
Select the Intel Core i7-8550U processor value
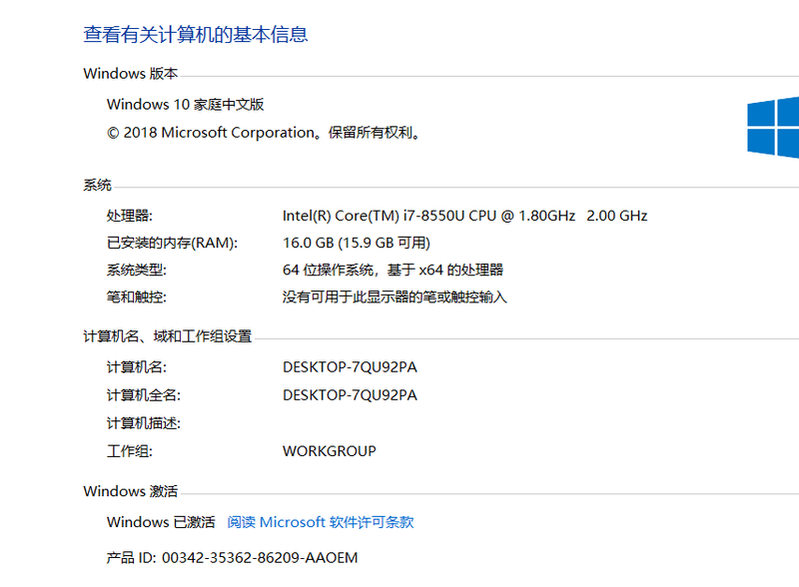coord(465,216)
